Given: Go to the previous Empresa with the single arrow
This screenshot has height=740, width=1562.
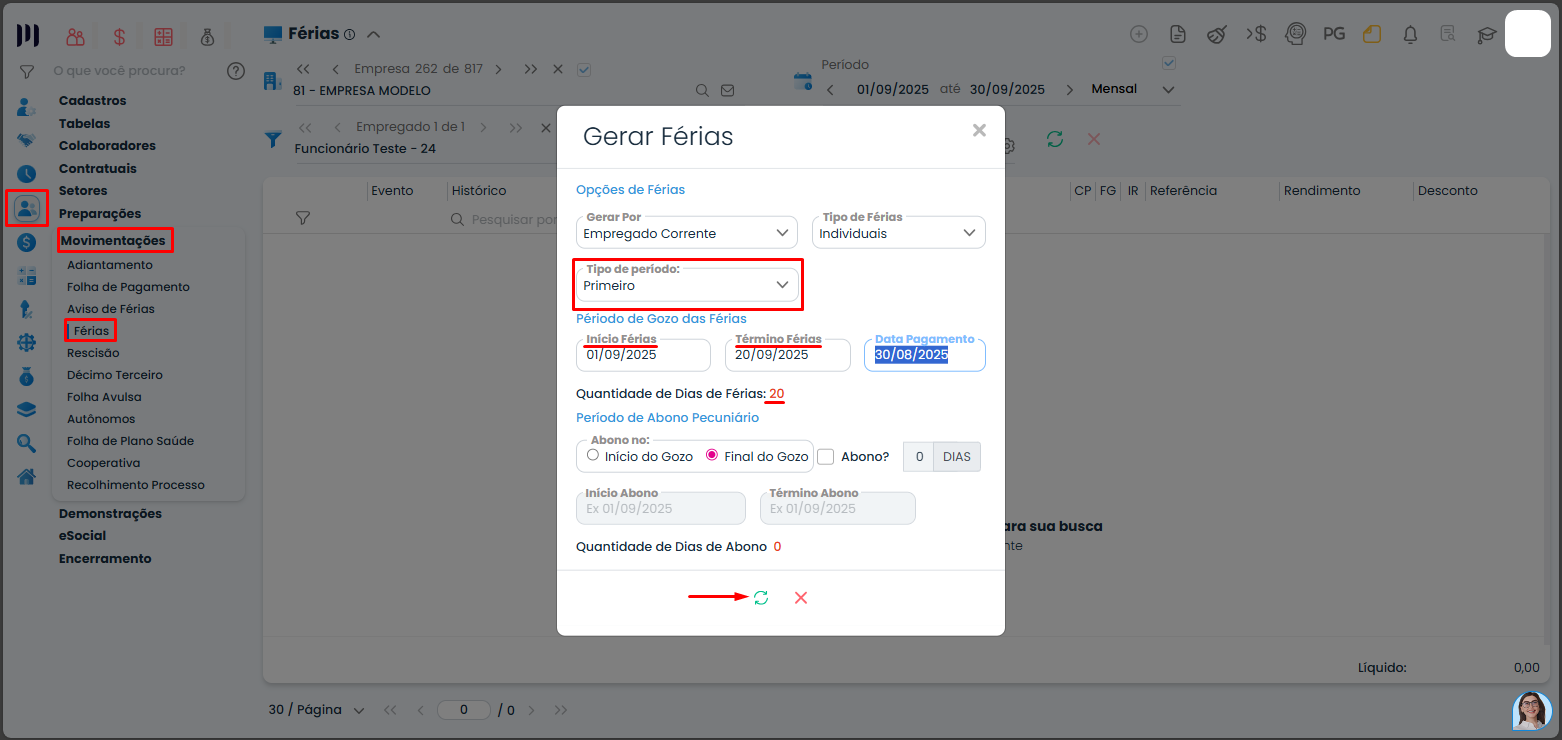Looking at the screenshot, I should [335, 70].
